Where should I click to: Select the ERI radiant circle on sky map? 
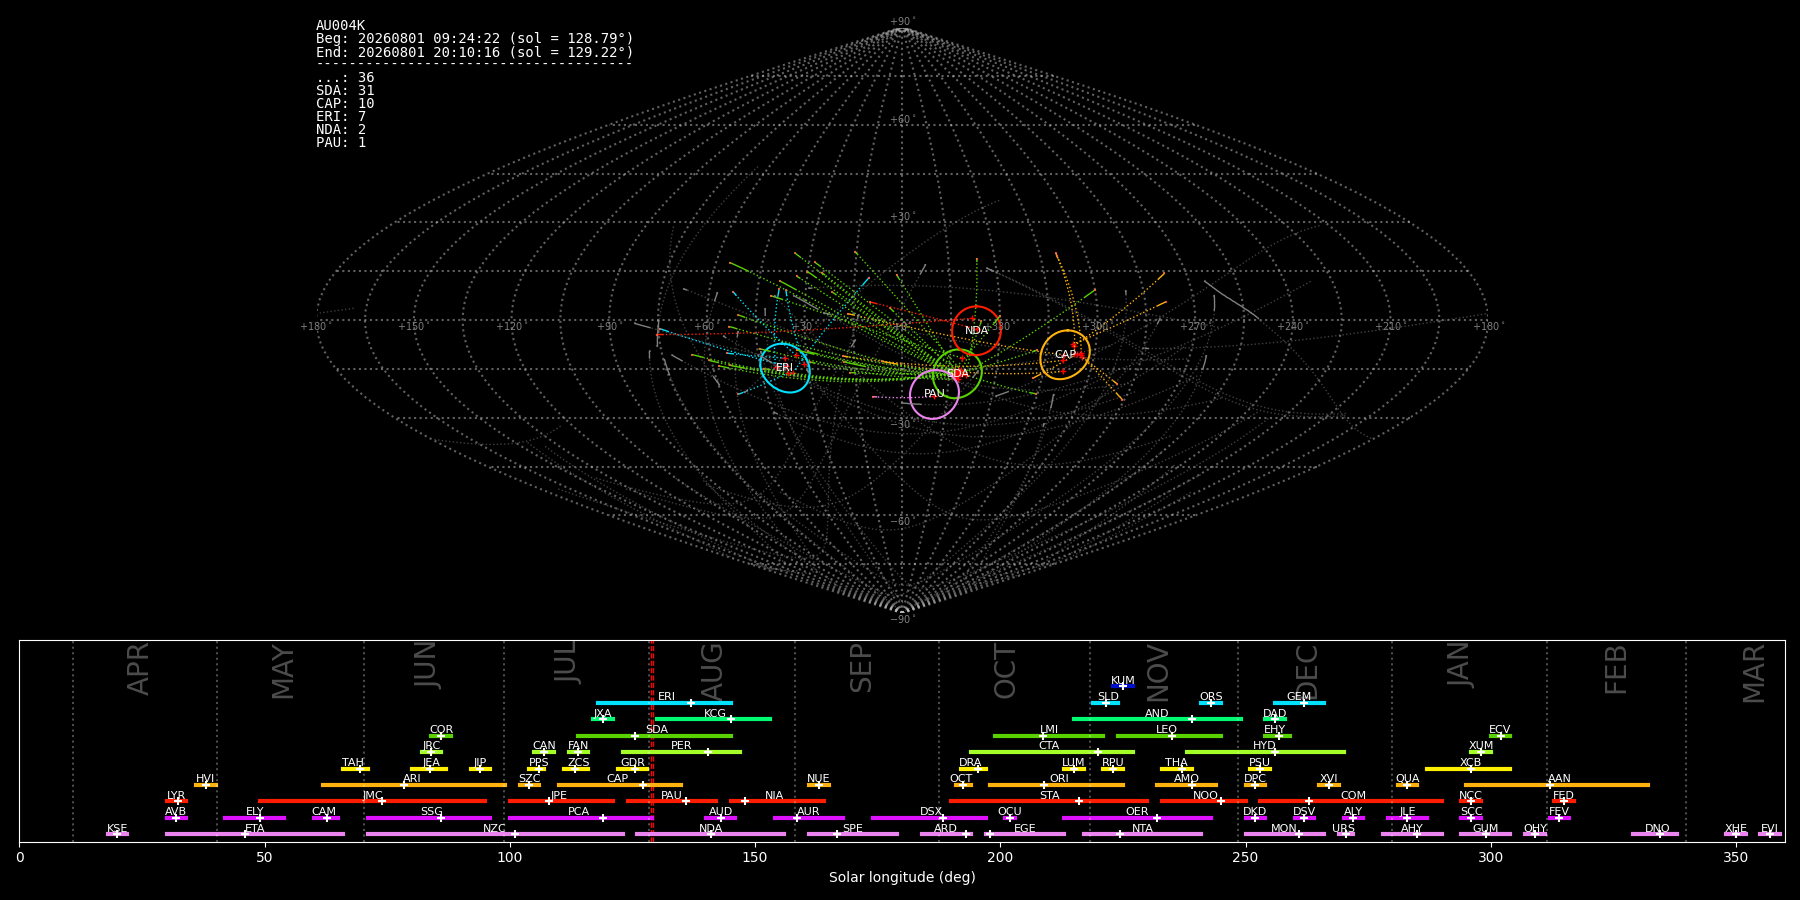pyautogui.click(x=785, y=368)
